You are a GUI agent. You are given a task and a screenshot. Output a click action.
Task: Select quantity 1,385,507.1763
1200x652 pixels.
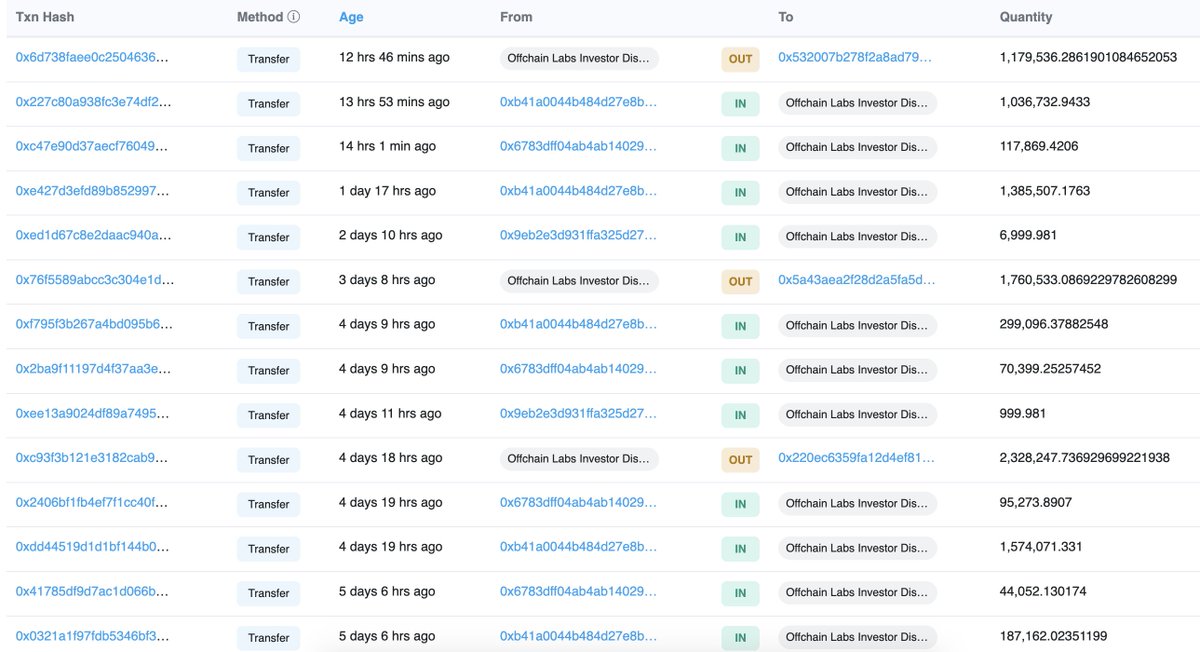click(x=1045, y=190)
